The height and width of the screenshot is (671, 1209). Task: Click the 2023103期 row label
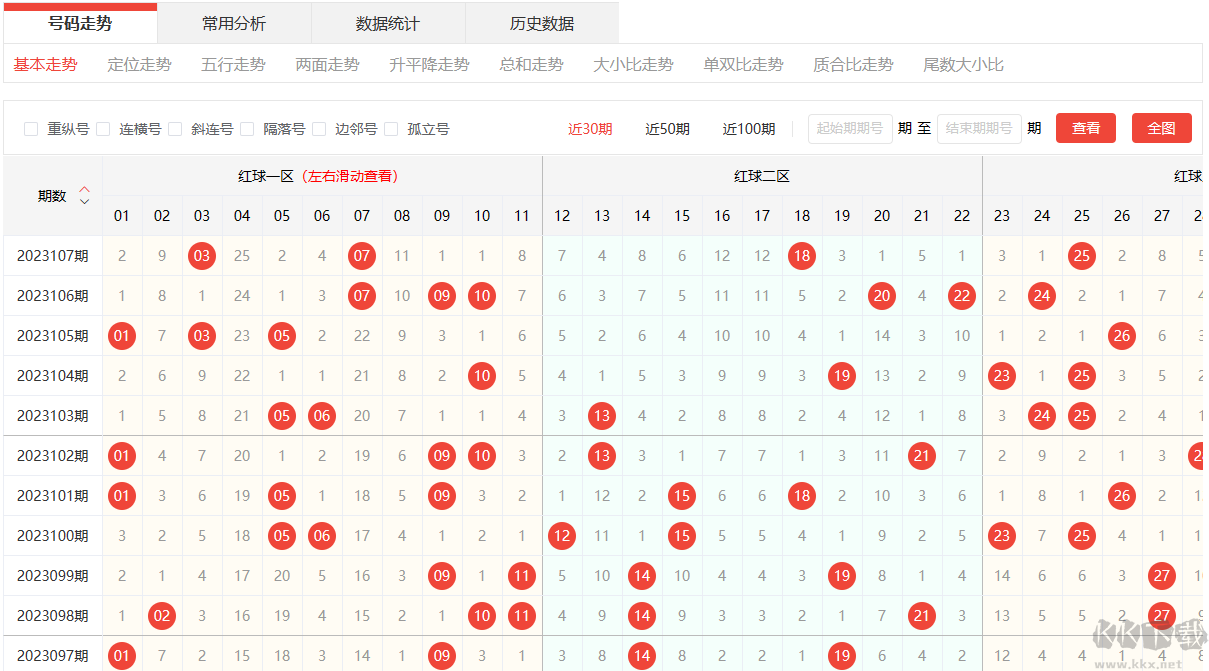53,416
